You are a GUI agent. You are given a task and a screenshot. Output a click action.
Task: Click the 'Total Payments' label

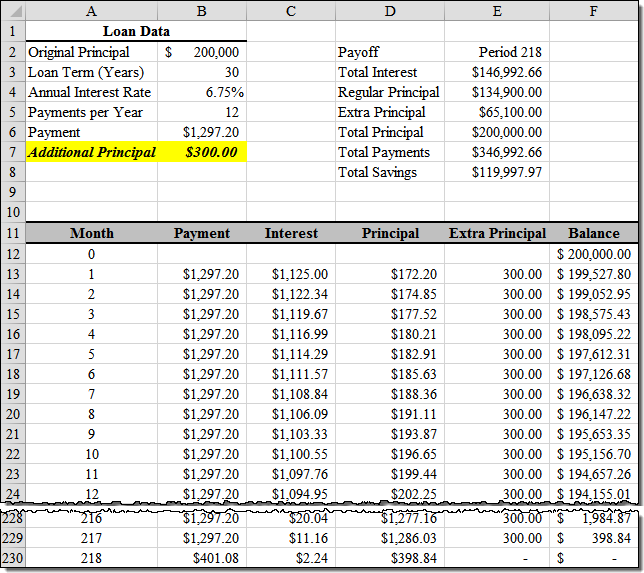point(390,152)
